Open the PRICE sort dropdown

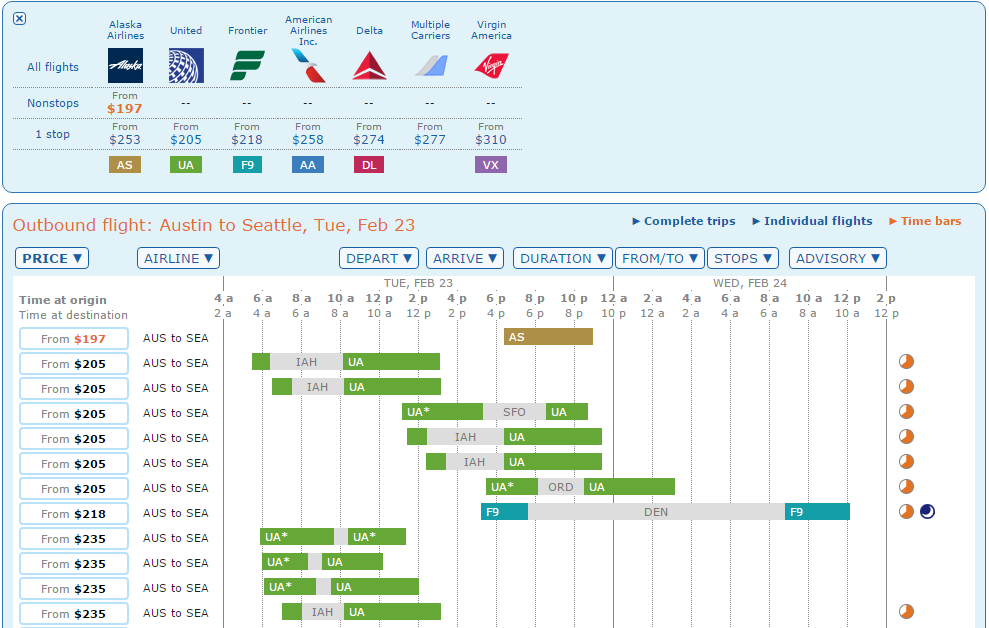tap(52, 259)
